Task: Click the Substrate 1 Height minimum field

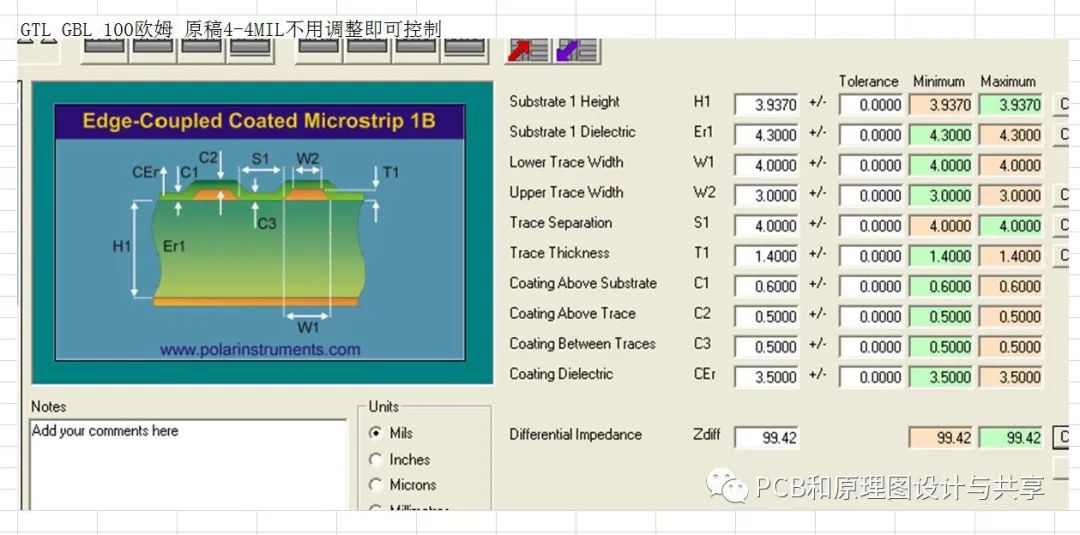Action: (x=940, y=105)
